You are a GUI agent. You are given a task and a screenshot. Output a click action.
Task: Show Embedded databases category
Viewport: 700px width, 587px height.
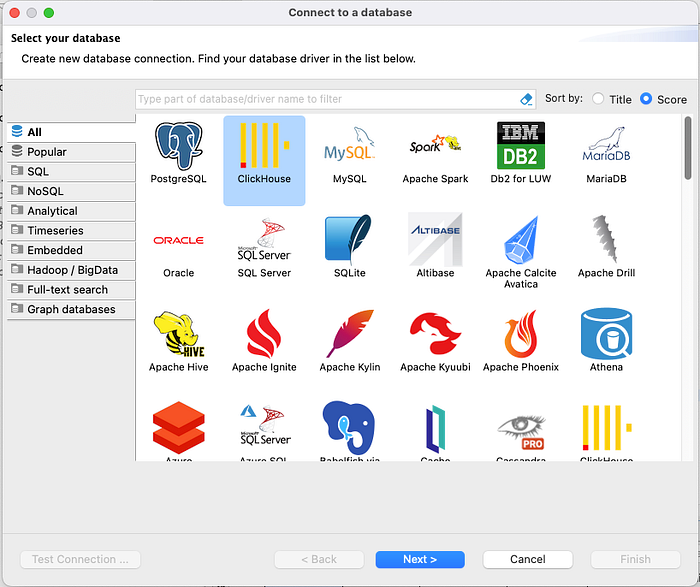[71, 250]
